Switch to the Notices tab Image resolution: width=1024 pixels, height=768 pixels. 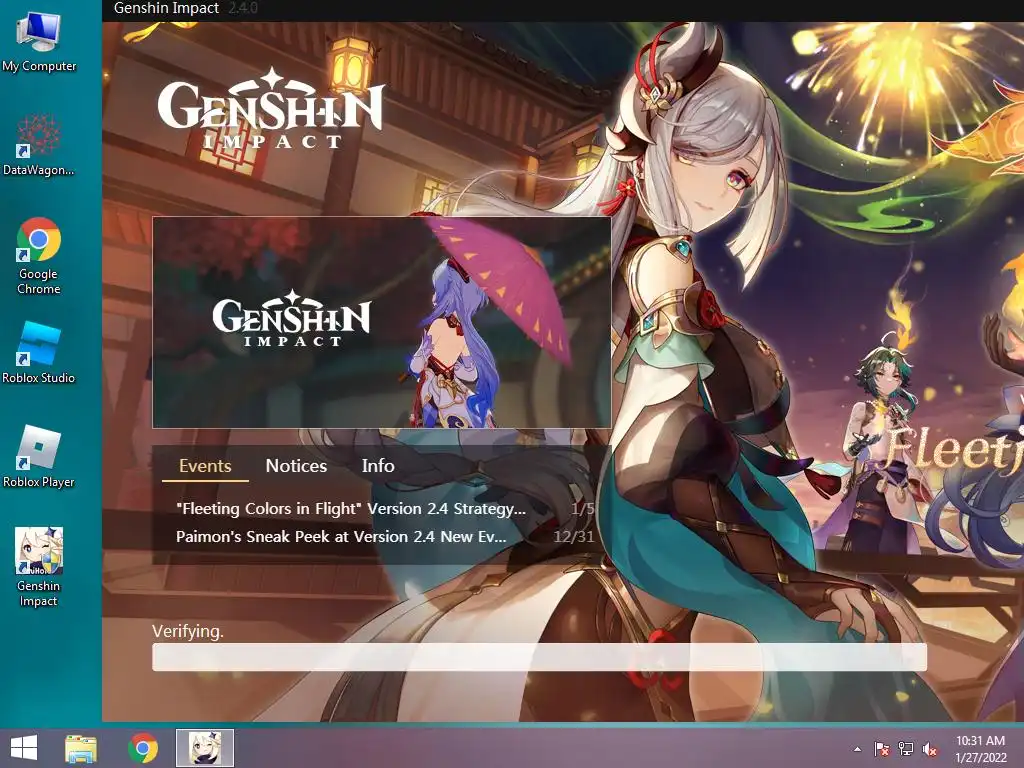[x=296, y=466]
